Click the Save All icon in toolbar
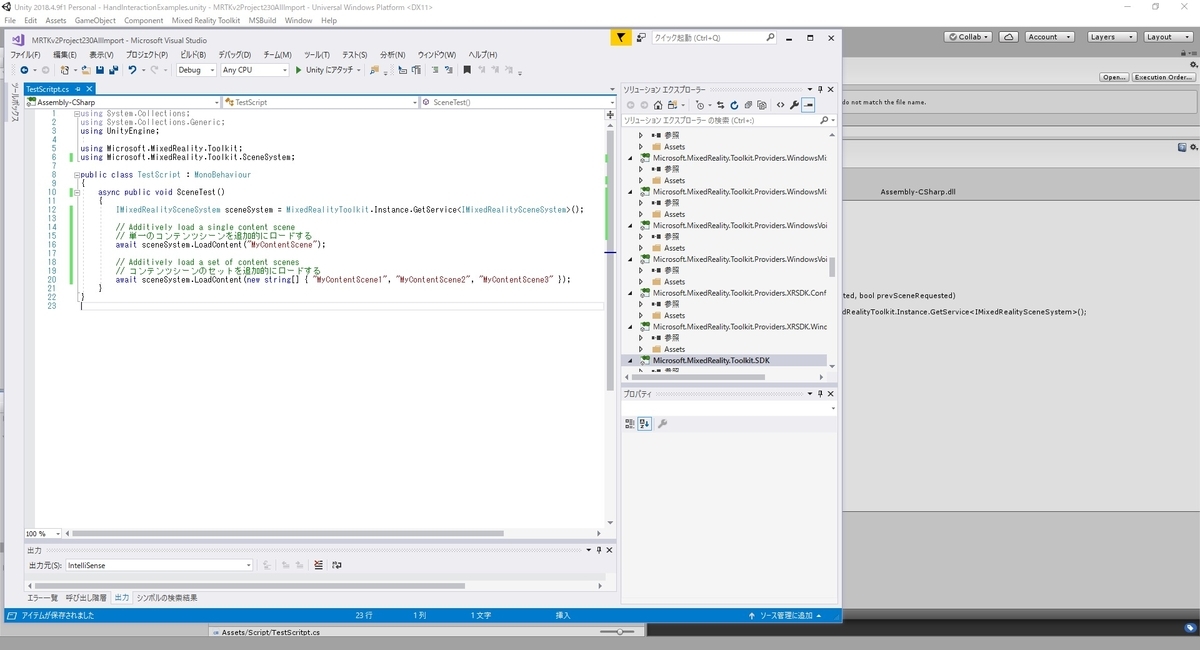 point(112,70)
